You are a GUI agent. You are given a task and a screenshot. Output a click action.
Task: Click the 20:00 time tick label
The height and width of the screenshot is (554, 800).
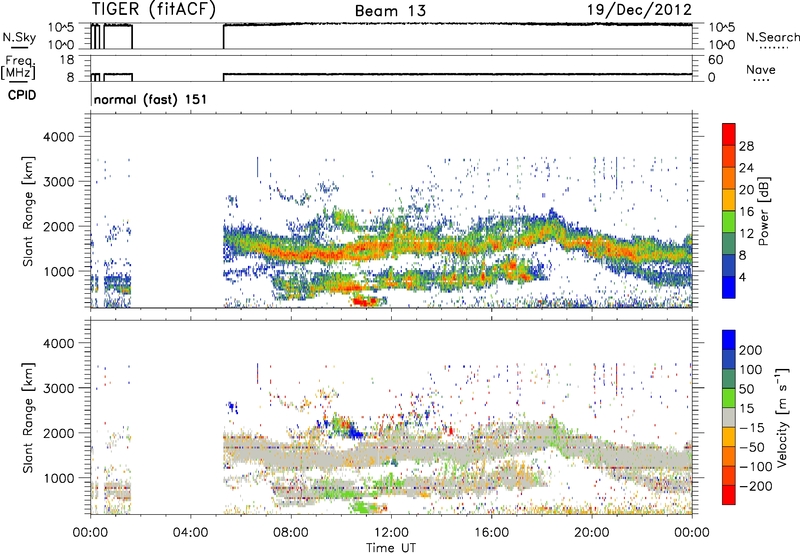592,533
